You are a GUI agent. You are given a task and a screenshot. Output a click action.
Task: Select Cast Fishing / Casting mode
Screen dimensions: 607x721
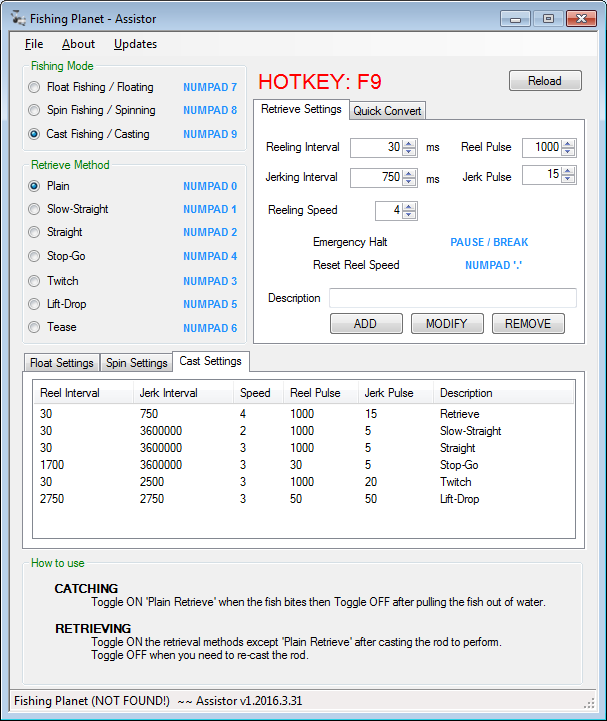[89, 134]
